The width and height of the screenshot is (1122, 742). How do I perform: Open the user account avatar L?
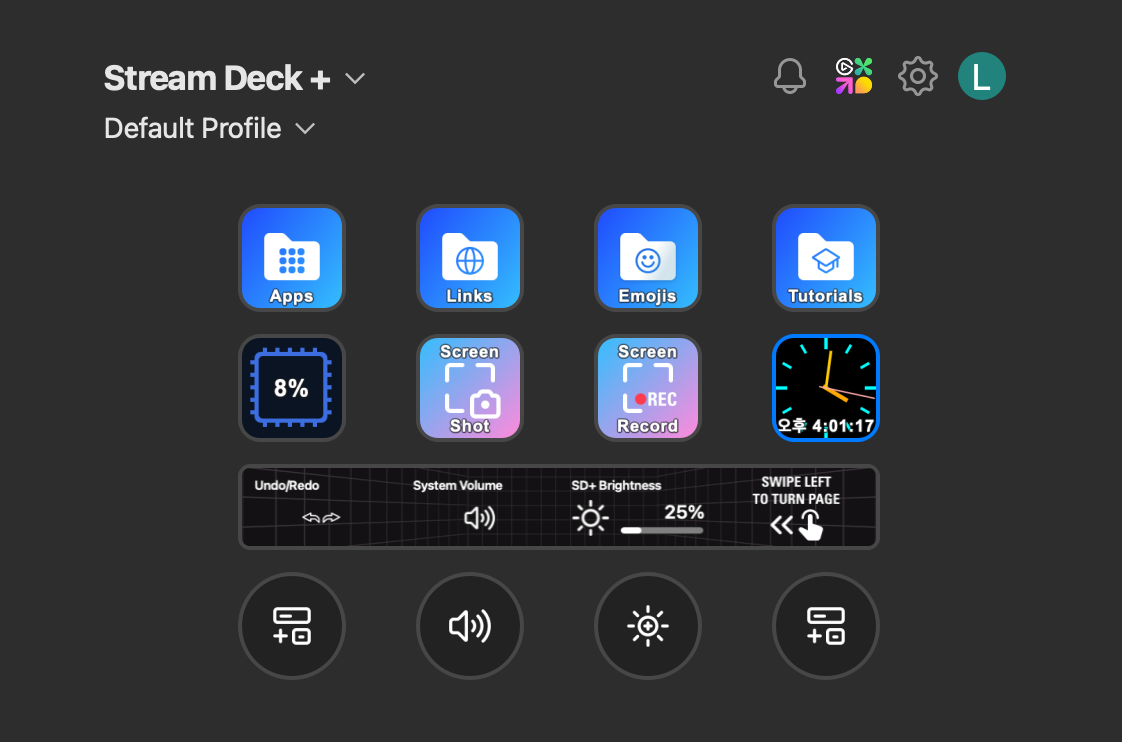982,76
